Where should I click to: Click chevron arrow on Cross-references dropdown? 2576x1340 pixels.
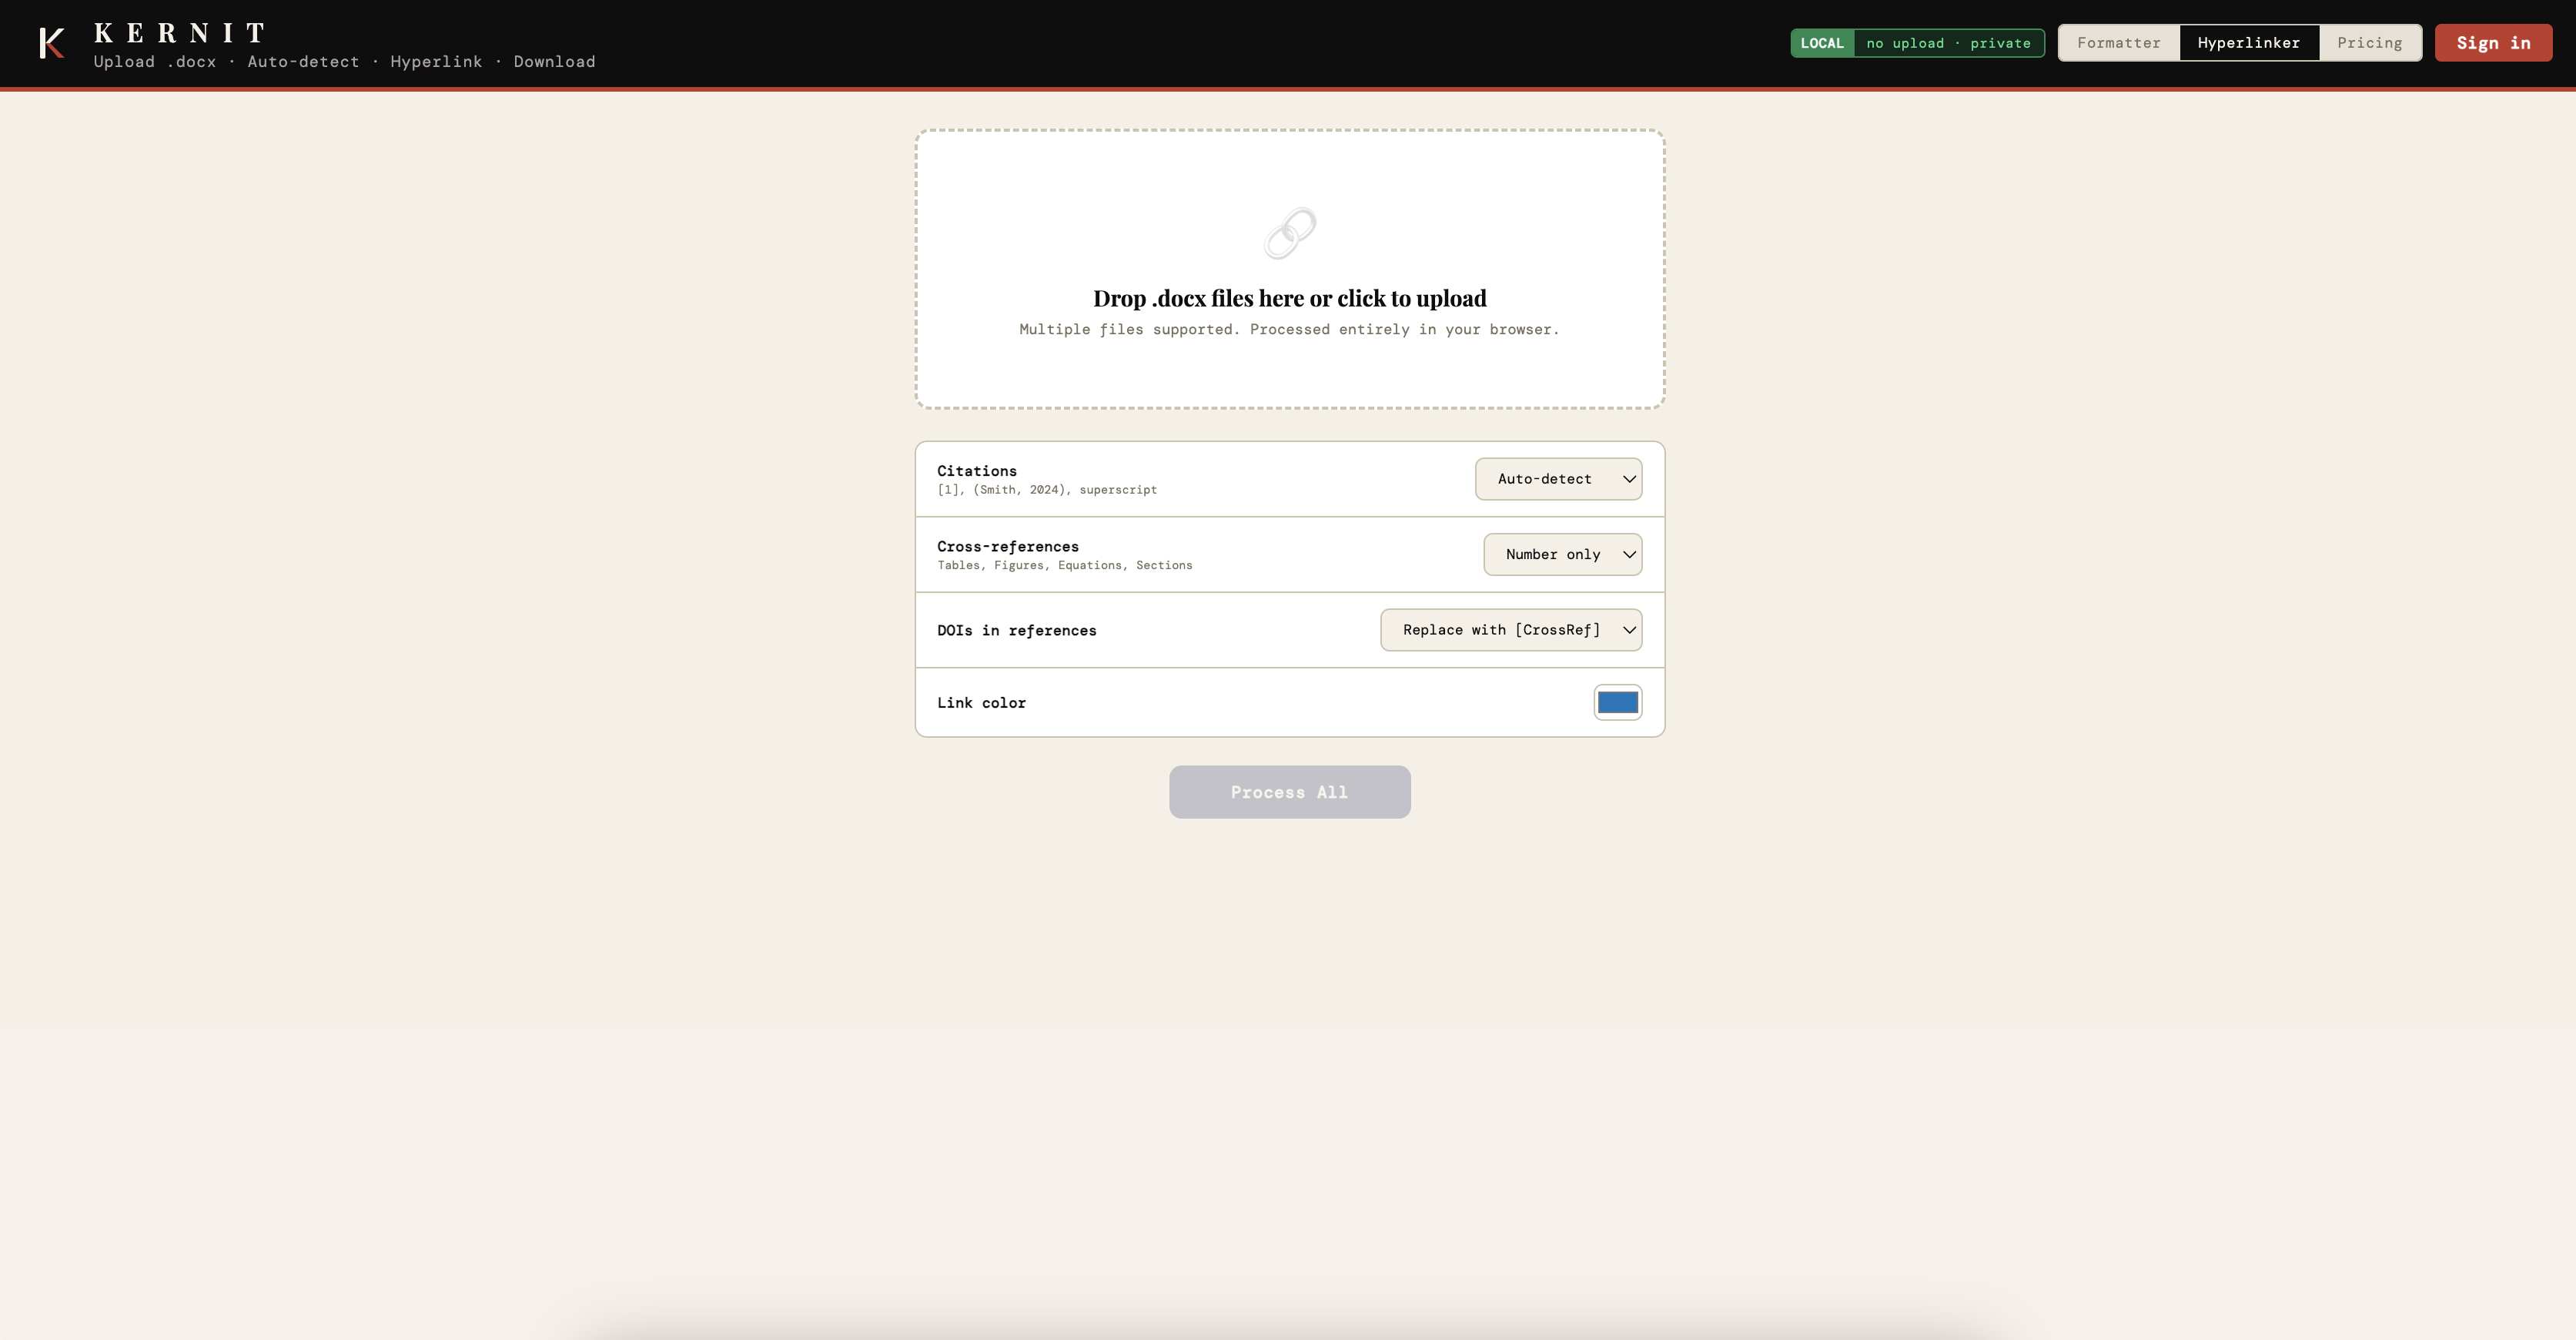click(1628, 554)
